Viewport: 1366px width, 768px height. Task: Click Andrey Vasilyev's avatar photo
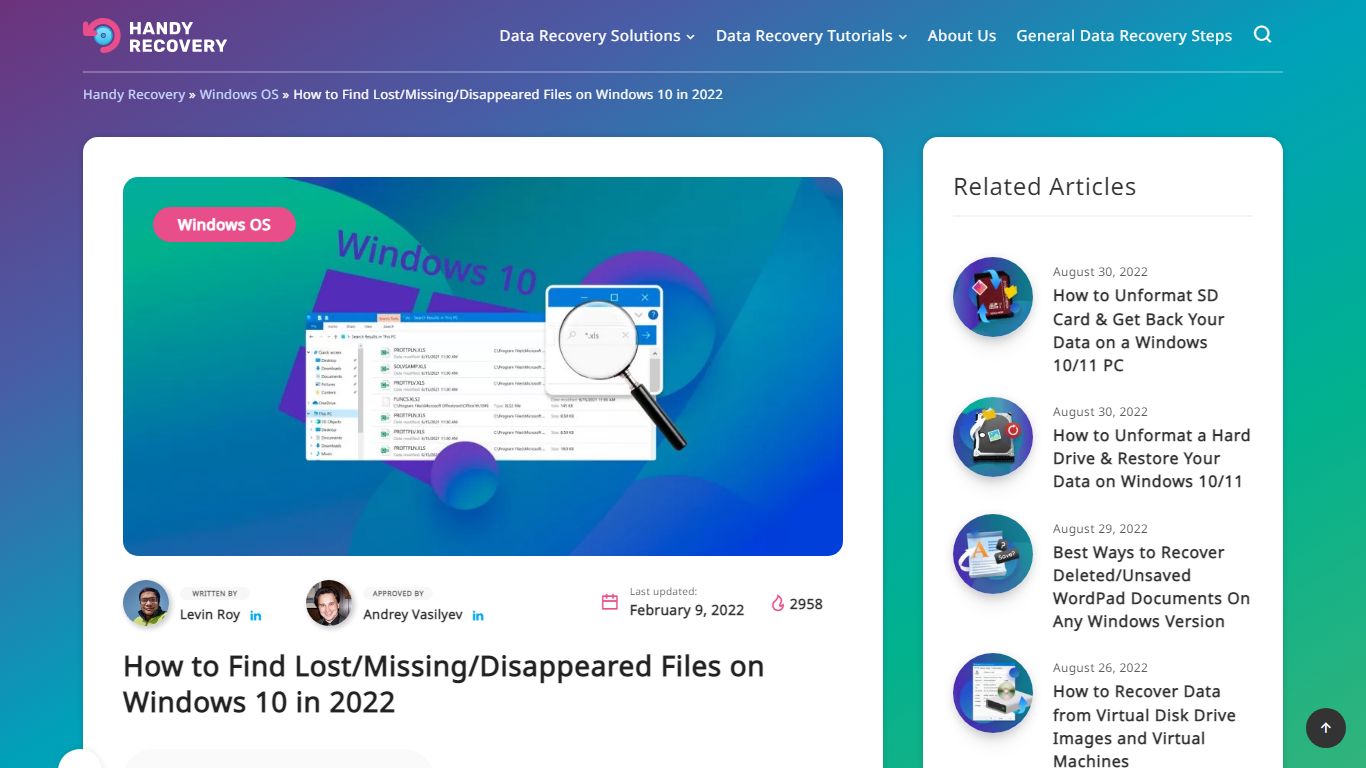pos(329,603)
